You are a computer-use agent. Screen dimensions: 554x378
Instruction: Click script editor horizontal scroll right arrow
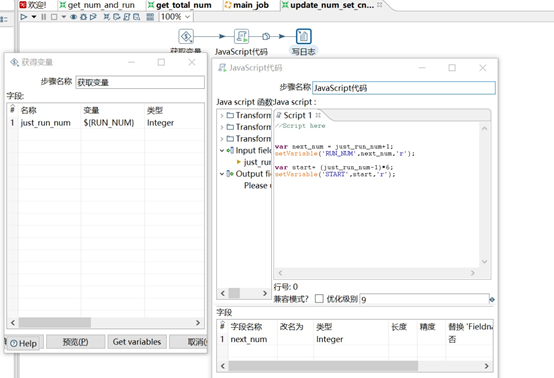click(x=473, y=273)
